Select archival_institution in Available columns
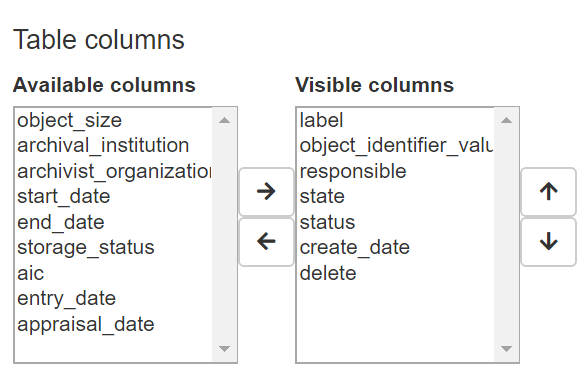588x384 pixels. click(114, 146)
